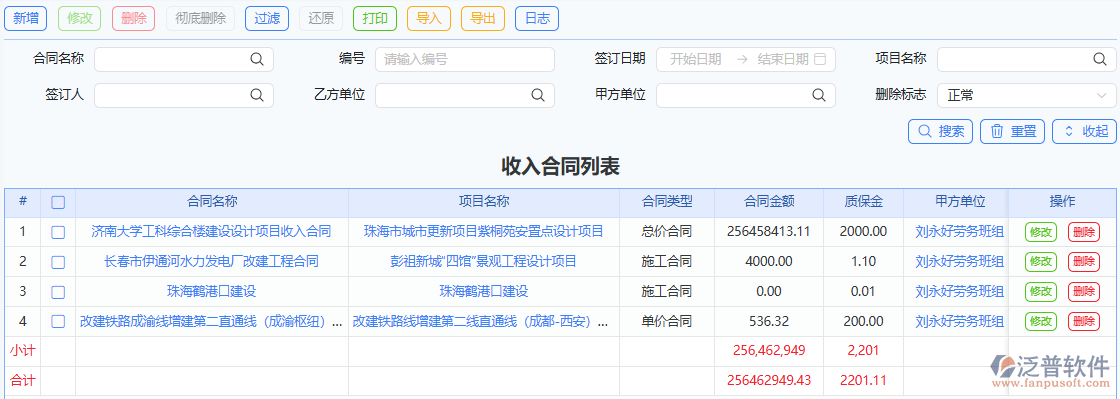Click the 质保金 column header
Screen dimensions: 1120x399
click(864, 202)
